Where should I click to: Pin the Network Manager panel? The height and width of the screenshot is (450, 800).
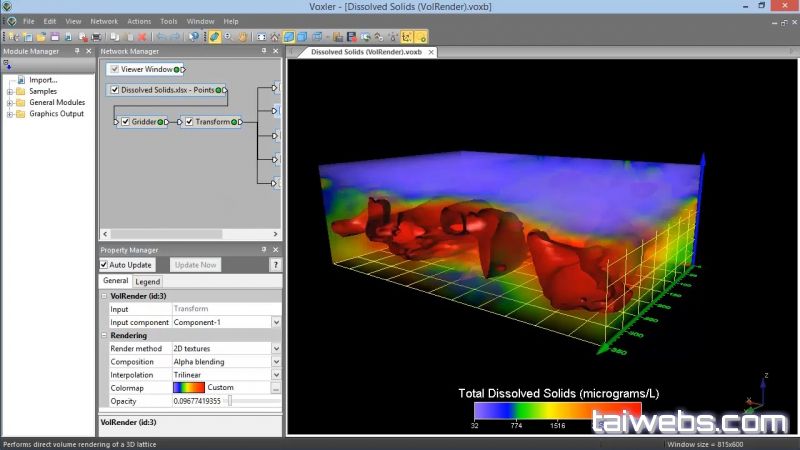265,51
